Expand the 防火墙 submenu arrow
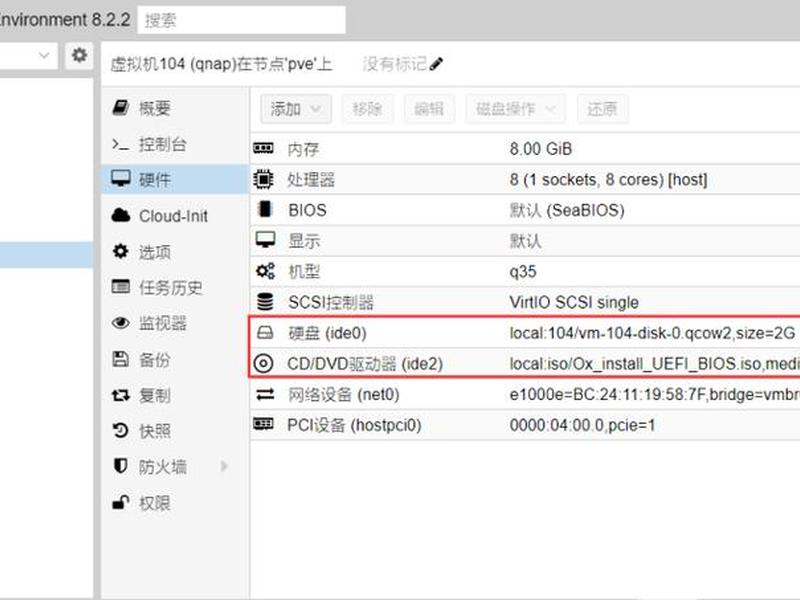 [223, 466]
